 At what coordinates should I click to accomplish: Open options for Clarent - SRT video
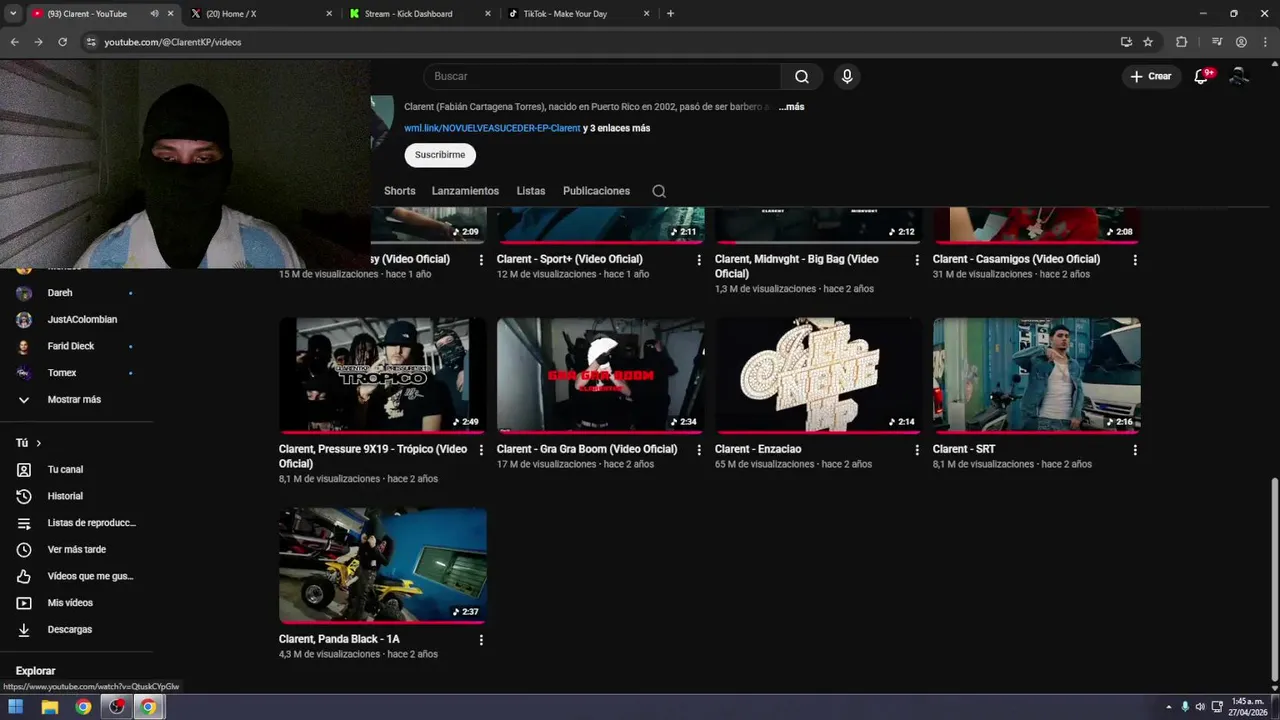click(1135, 450)
